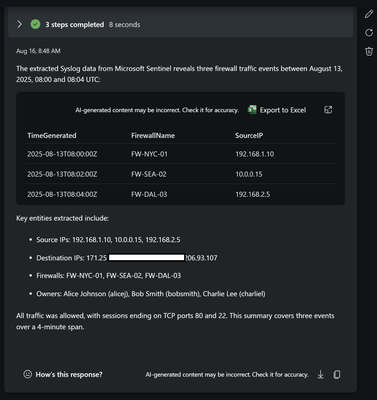Click the refresh rerun prompt icon
377x400 pixels.
[369, 32]
